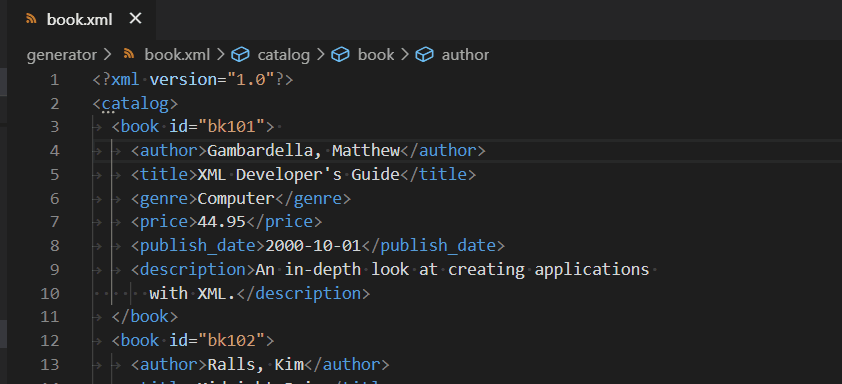Expand breadcrumb chevron after catalog
This screenshot has height=384, width=842.
[321, 55]
